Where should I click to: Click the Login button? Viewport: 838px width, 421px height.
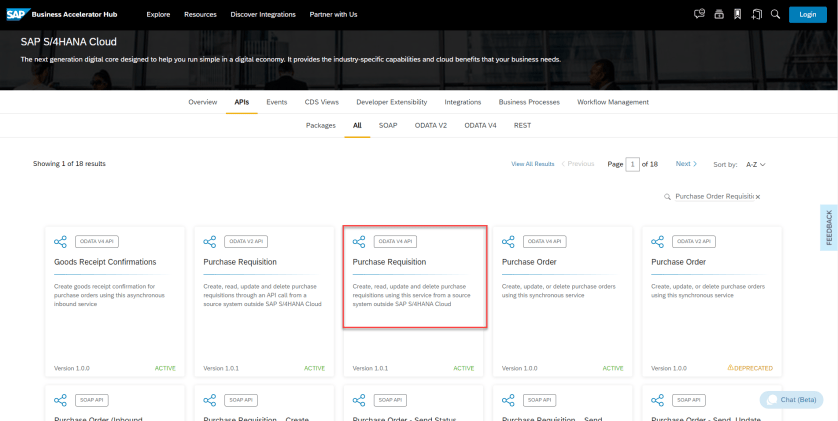coord(808,14)
